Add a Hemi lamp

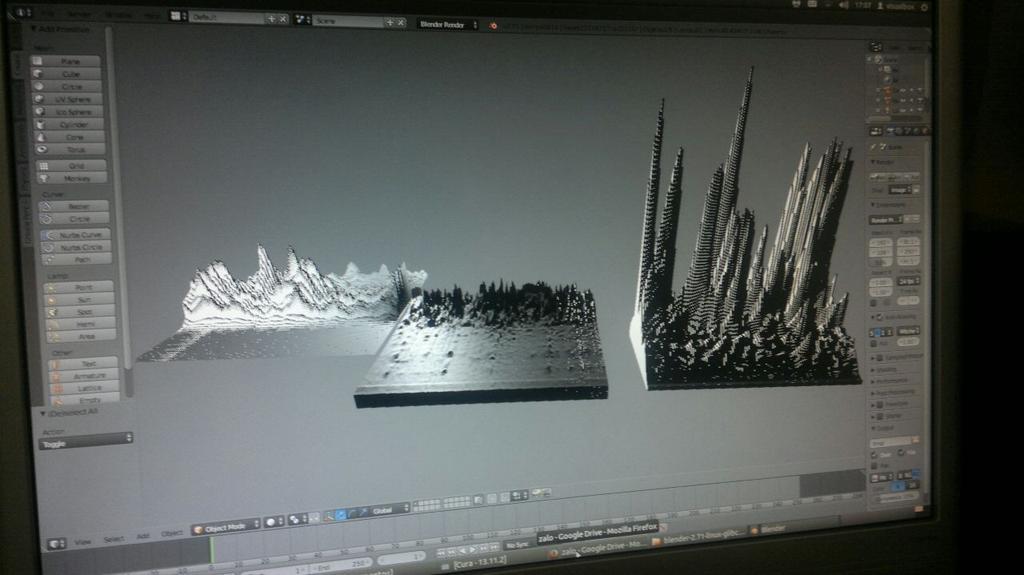[x=81, y=323]
